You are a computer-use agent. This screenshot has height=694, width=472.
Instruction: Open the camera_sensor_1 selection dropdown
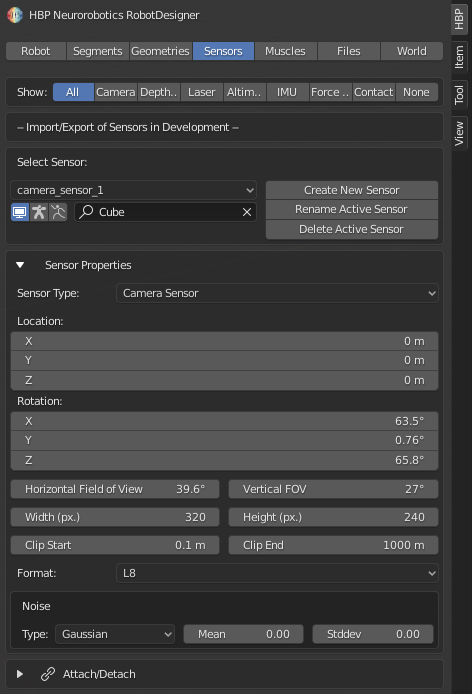(x=133, y=190)
